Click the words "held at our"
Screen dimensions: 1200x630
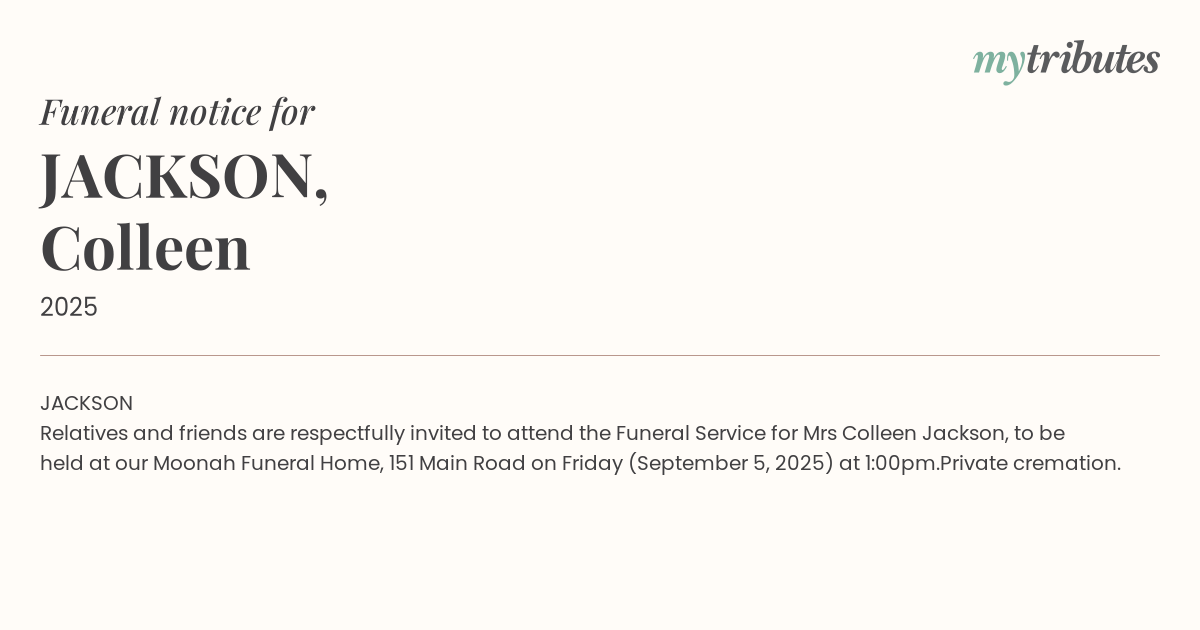[x=93, y=463]
